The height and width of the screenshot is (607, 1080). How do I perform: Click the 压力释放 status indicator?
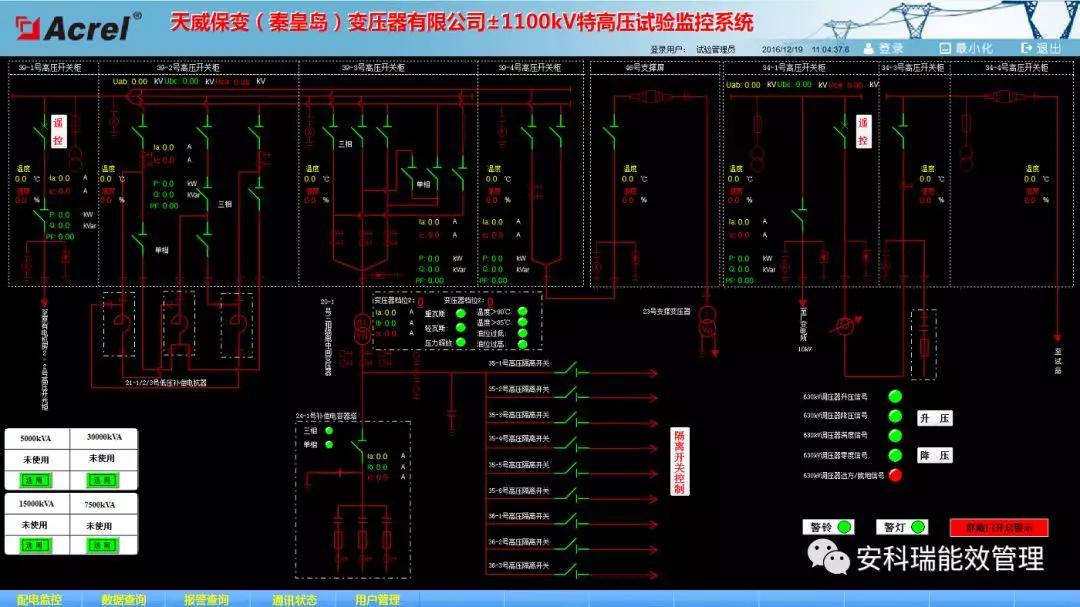[461, 342]
